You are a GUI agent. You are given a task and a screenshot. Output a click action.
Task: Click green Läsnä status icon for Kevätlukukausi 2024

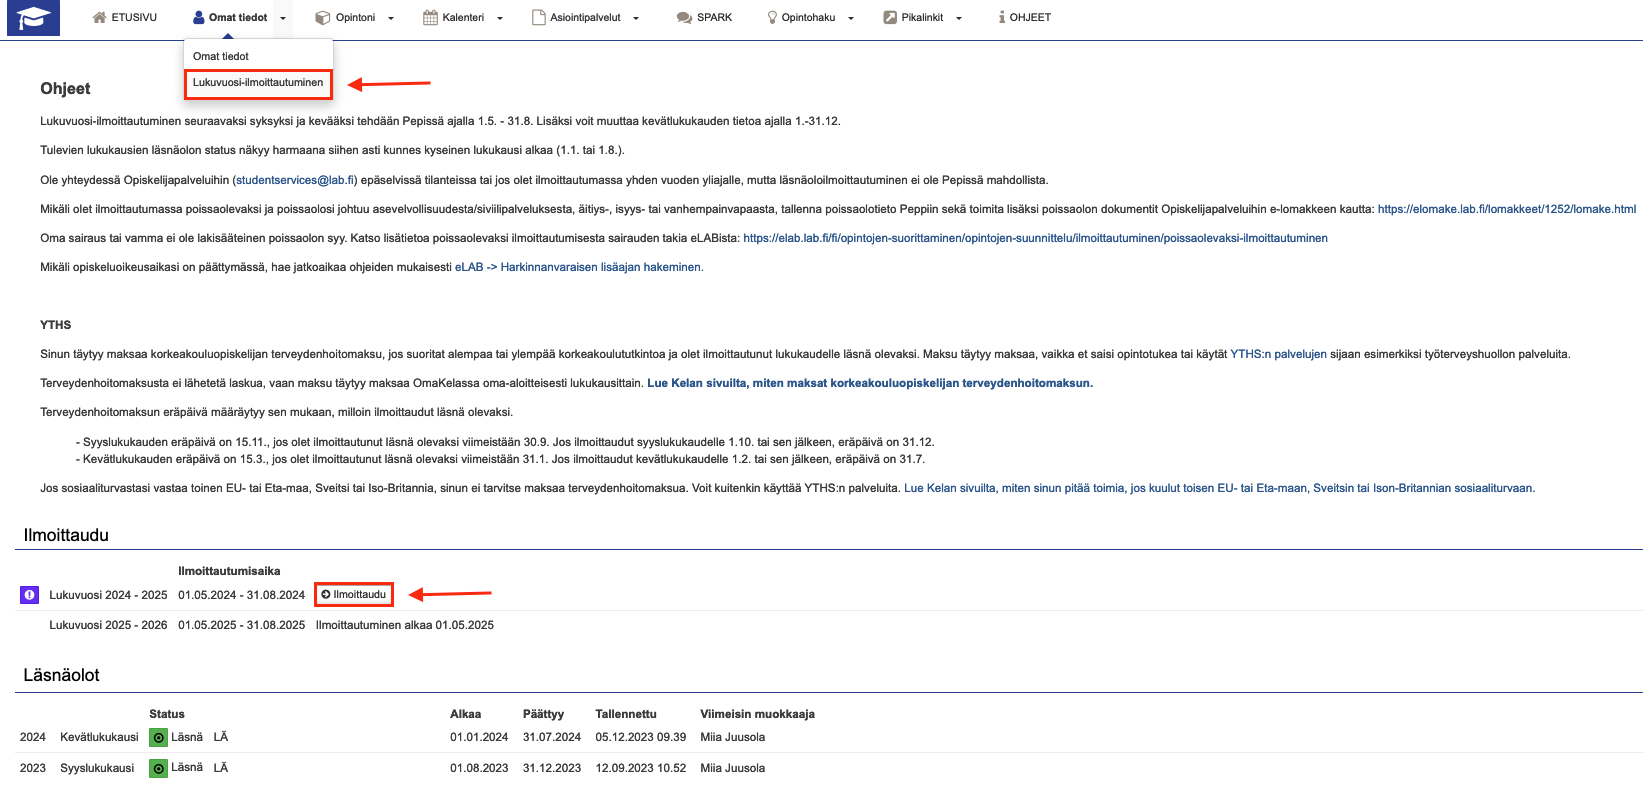(158, 738)
